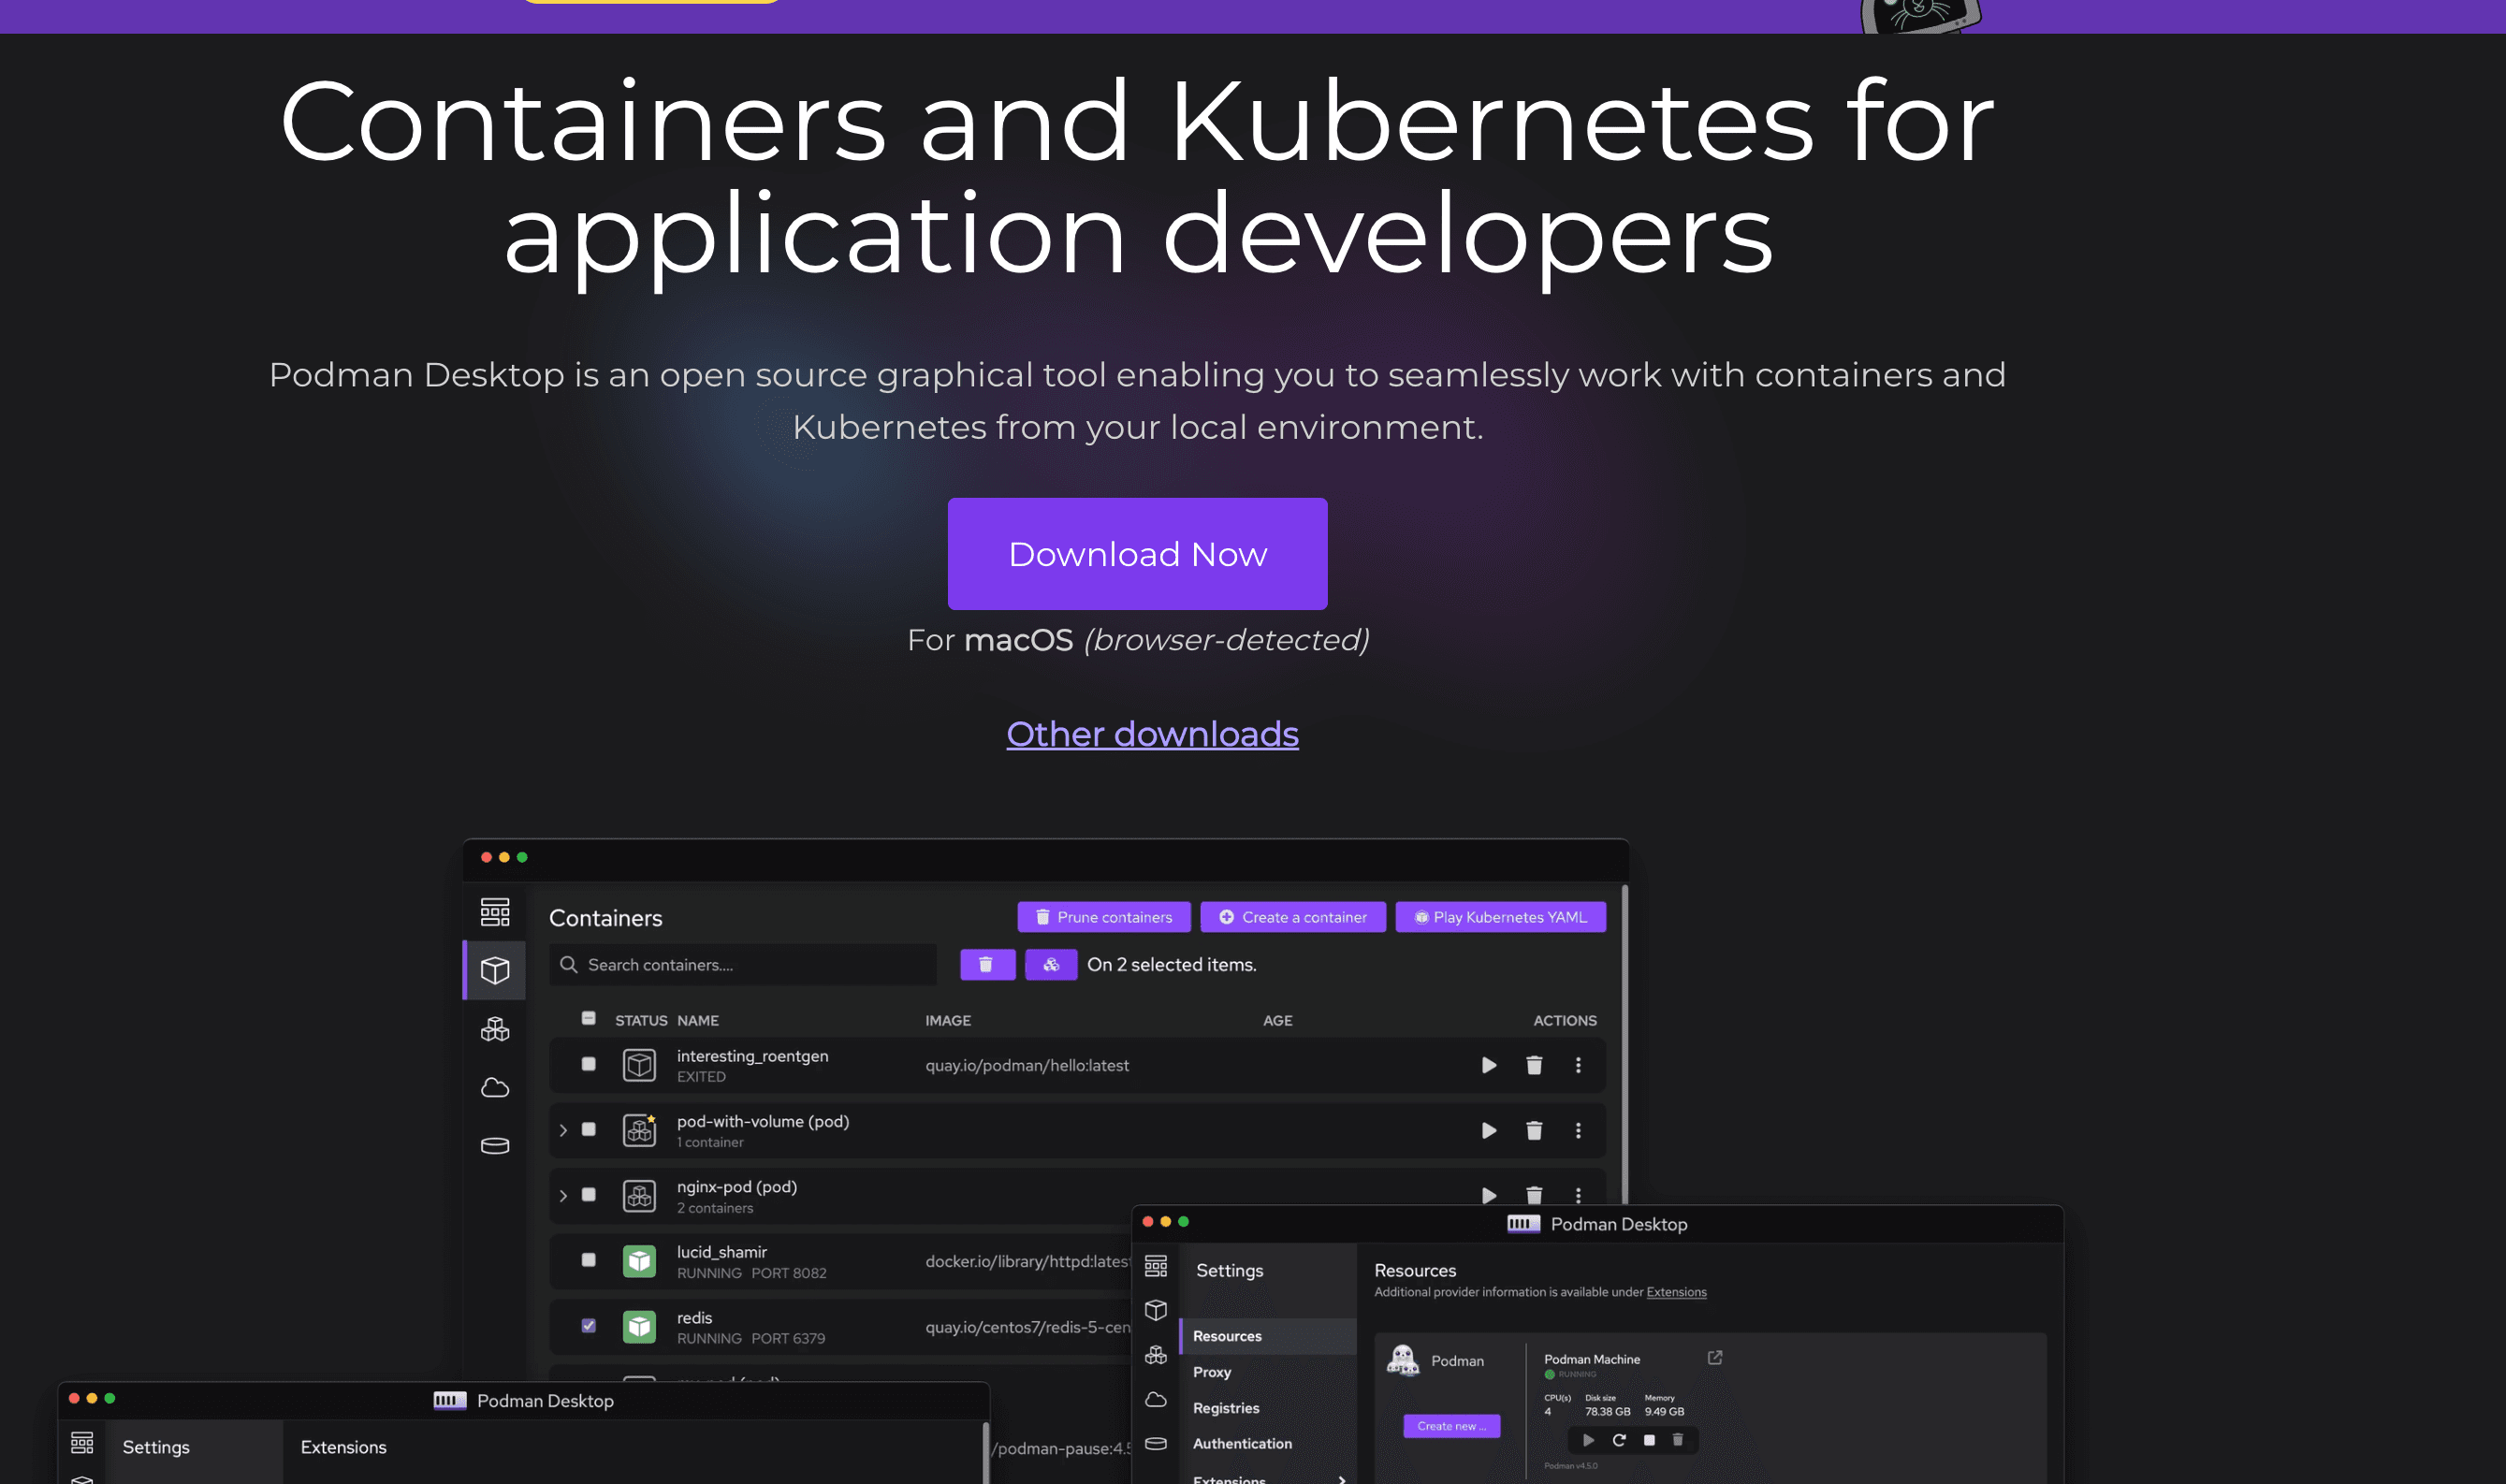Screen dimensions: 2506x1484
Task: Open Containers cube icon in Resources settings window
Action: (1155, 1310)
